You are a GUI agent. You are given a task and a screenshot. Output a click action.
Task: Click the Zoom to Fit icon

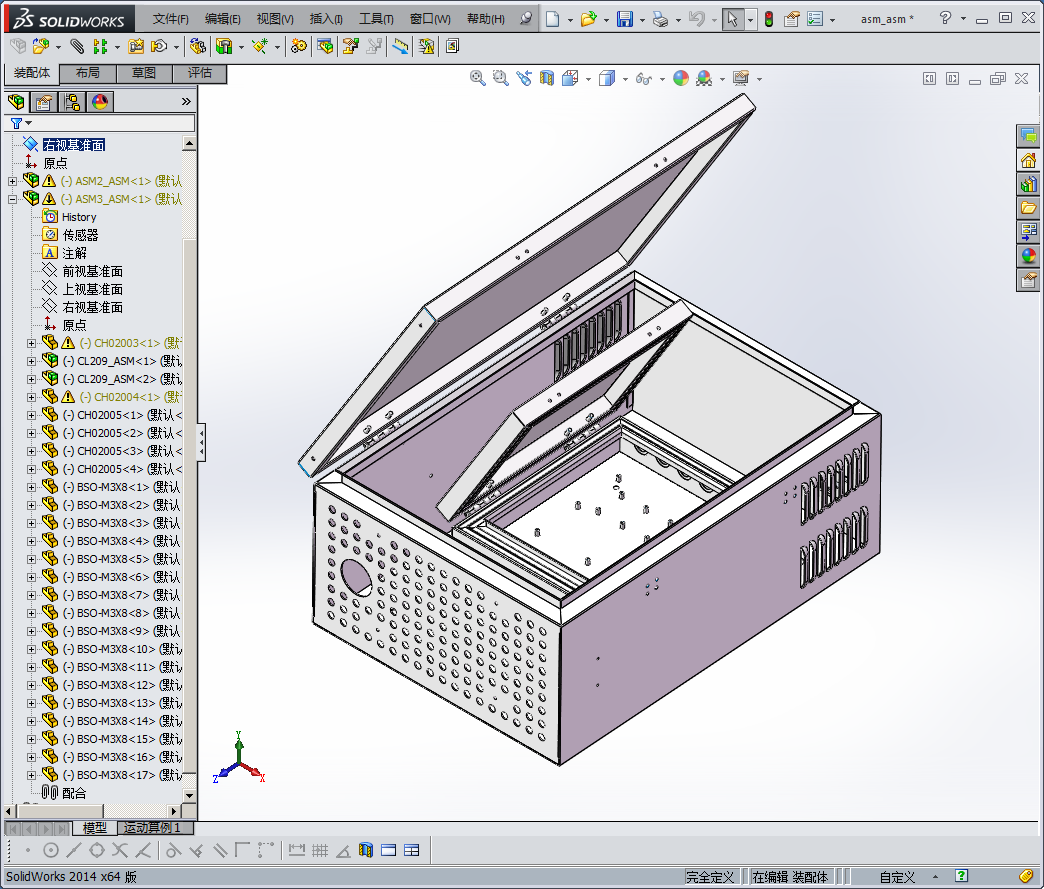tap(477, 79)
